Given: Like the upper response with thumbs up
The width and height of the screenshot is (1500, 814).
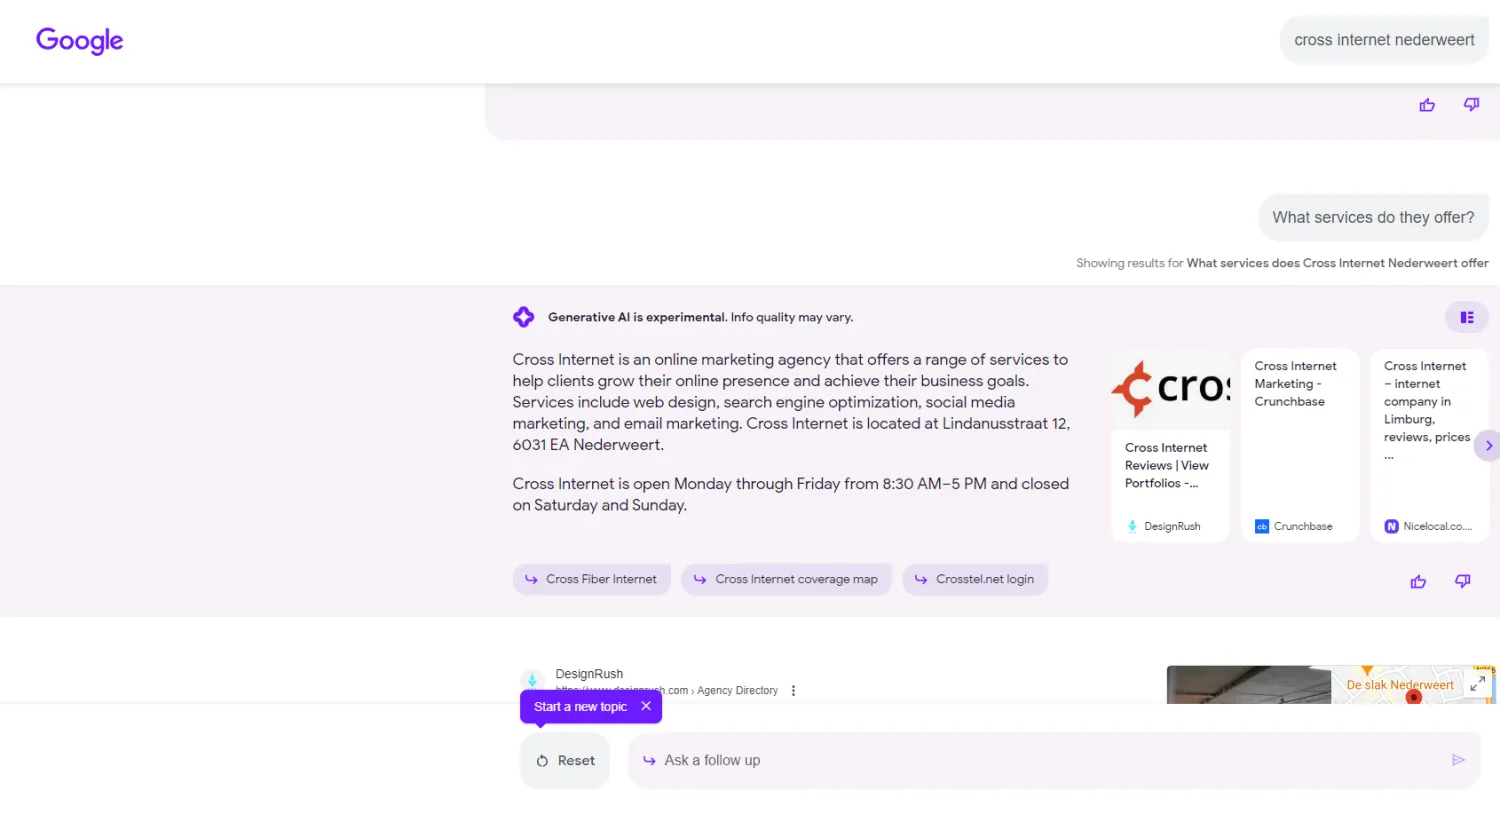Looking at the screenshot, I should (1427, 105).
